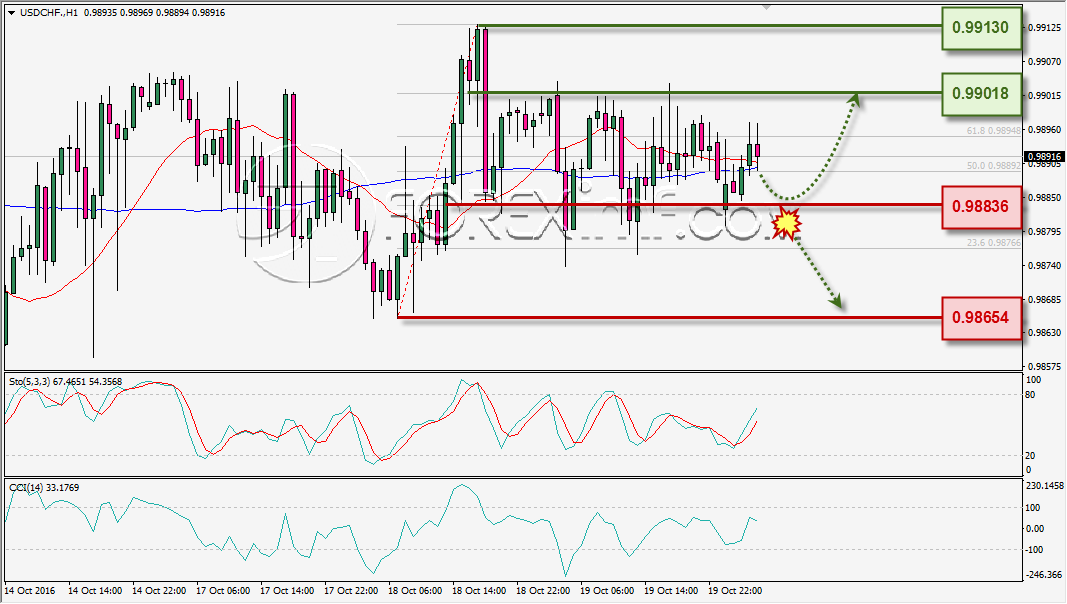Click the Fibonacci 50.0 0.98892 label
The height and width of the screenshot is (604, 1067).
(993, 165)
